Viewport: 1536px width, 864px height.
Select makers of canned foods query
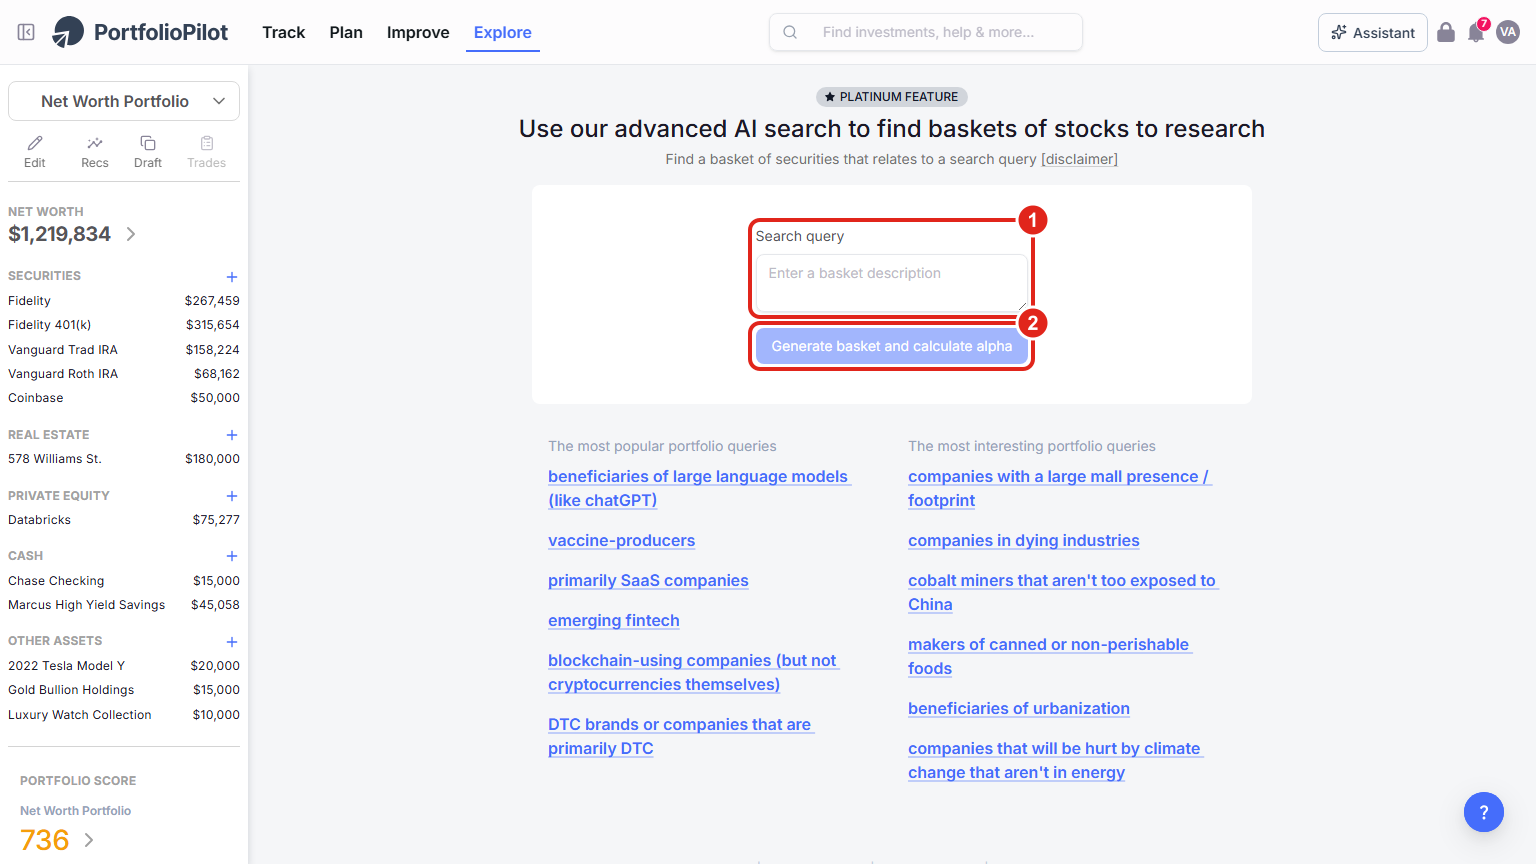1049,656
